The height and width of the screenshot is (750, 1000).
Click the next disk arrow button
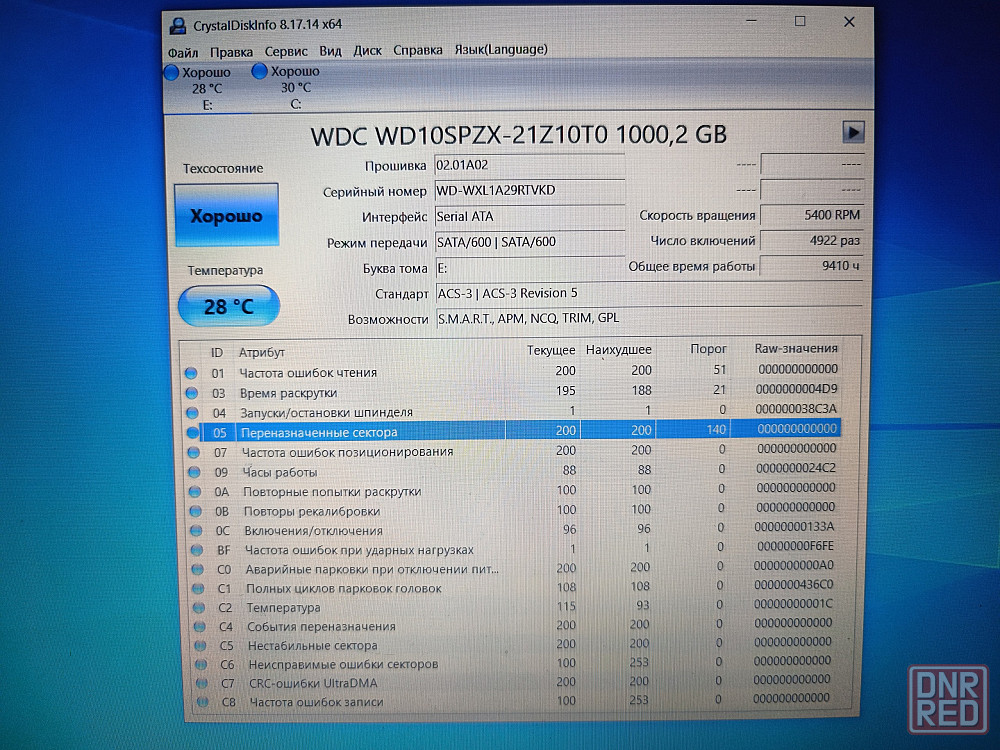pos(853,132)
